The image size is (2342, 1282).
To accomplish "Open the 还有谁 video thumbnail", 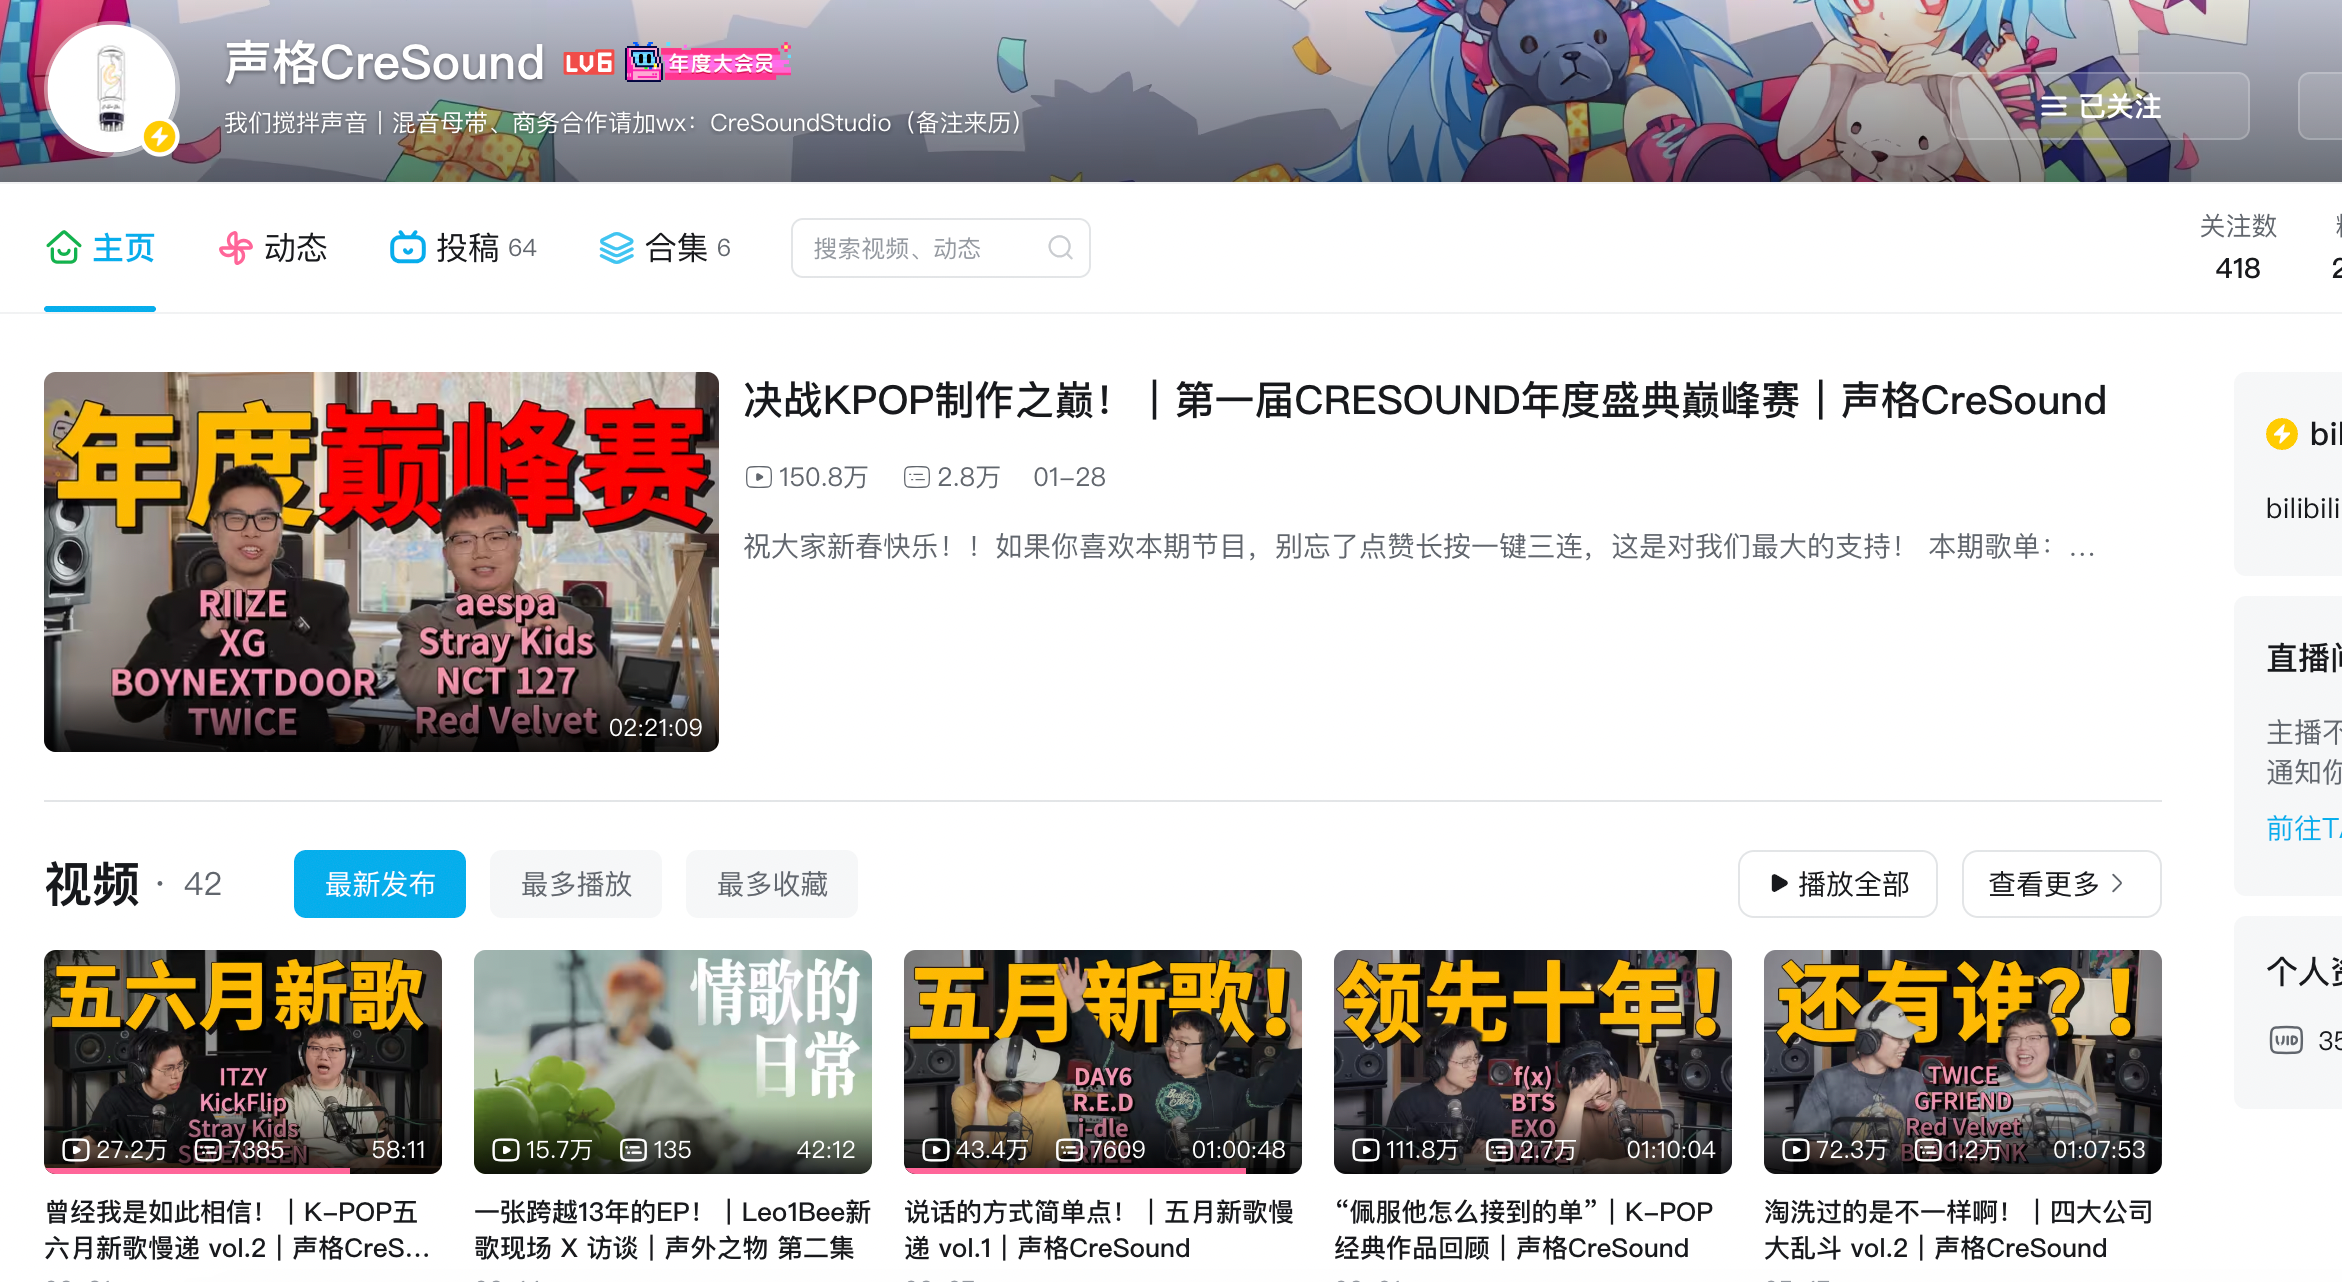I will (x=1963, y=1062).
